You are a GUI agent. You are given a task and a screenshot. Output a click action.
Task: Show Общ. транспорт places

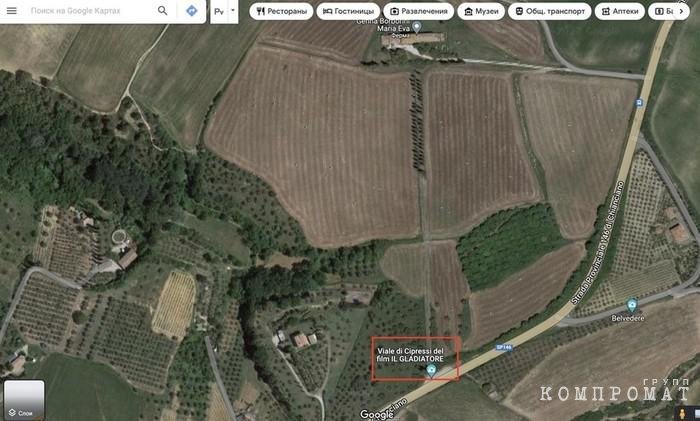tap(550, 11)
